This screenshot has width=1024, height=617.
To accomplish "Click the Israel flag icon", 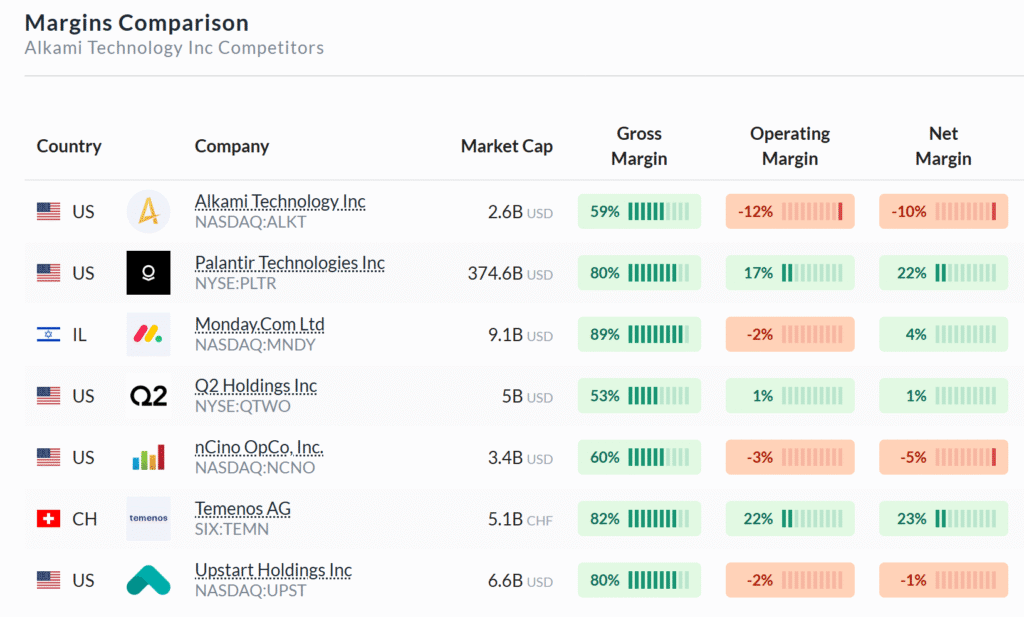I will coord(48,335).
